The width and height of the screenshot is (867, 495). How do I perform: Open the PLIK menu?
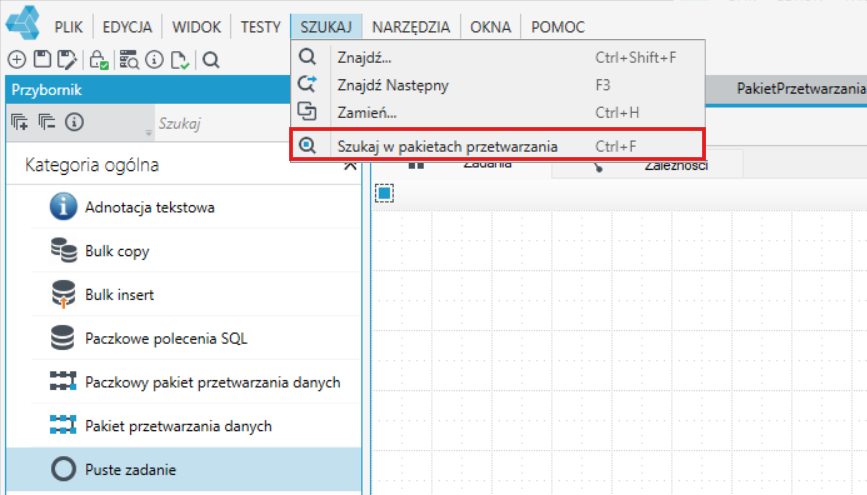click(69, 27)
